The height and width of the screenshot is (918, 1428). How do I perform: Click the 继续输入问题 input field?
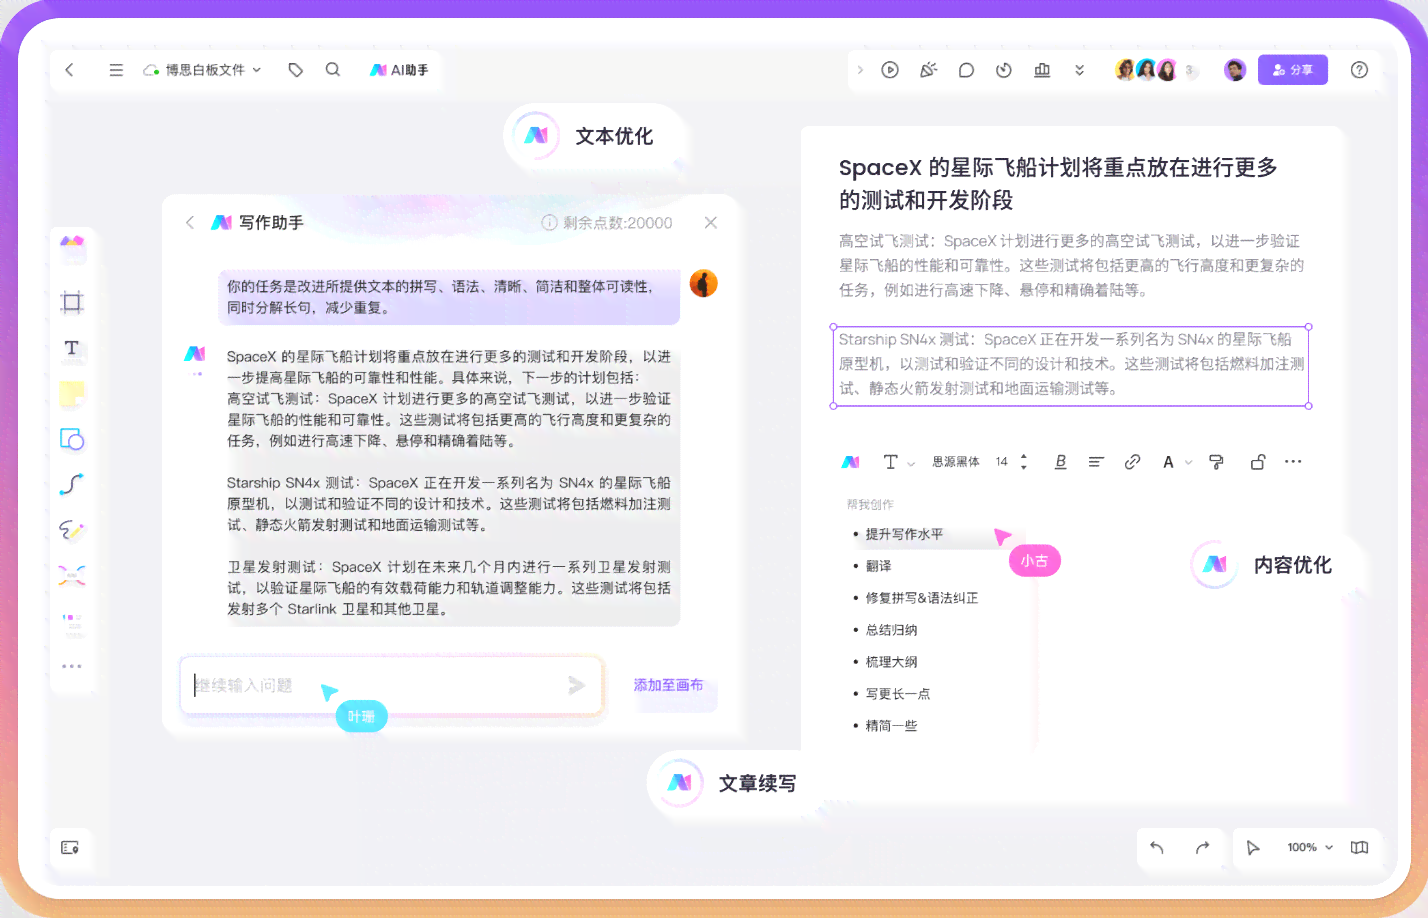[376, 685]
